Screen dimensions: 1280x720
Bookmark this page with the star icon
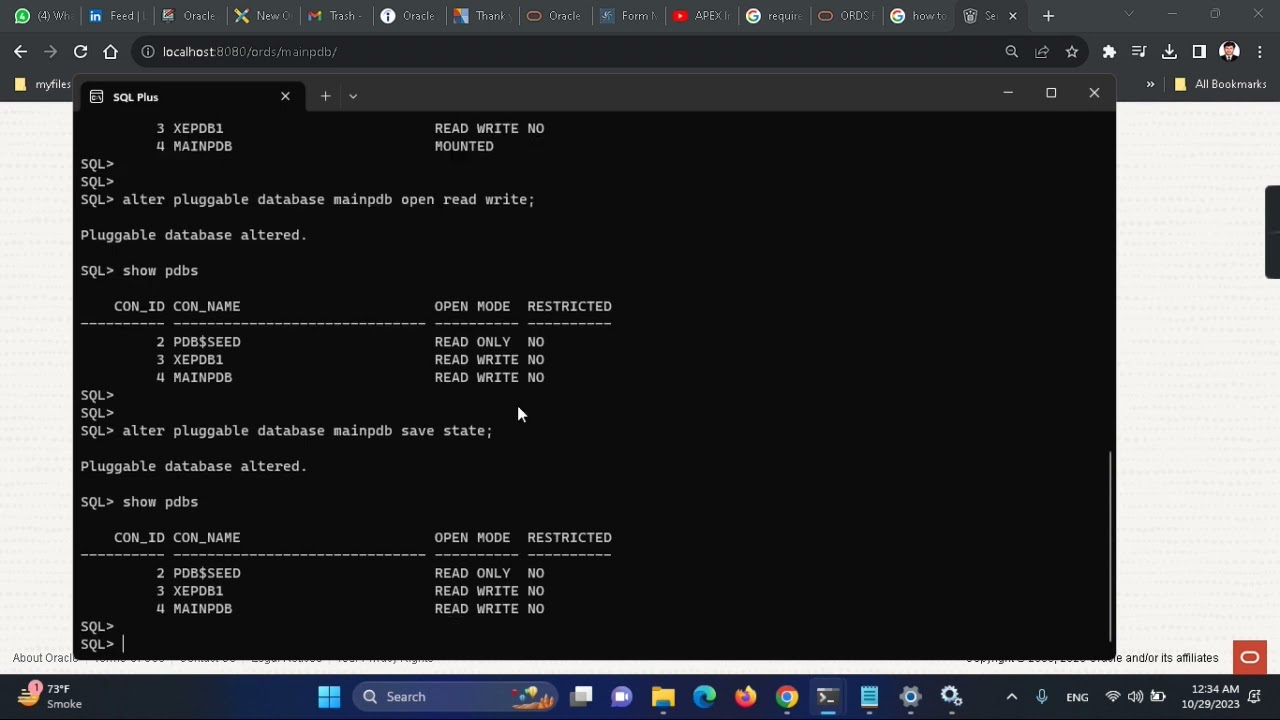[1072, 51]
